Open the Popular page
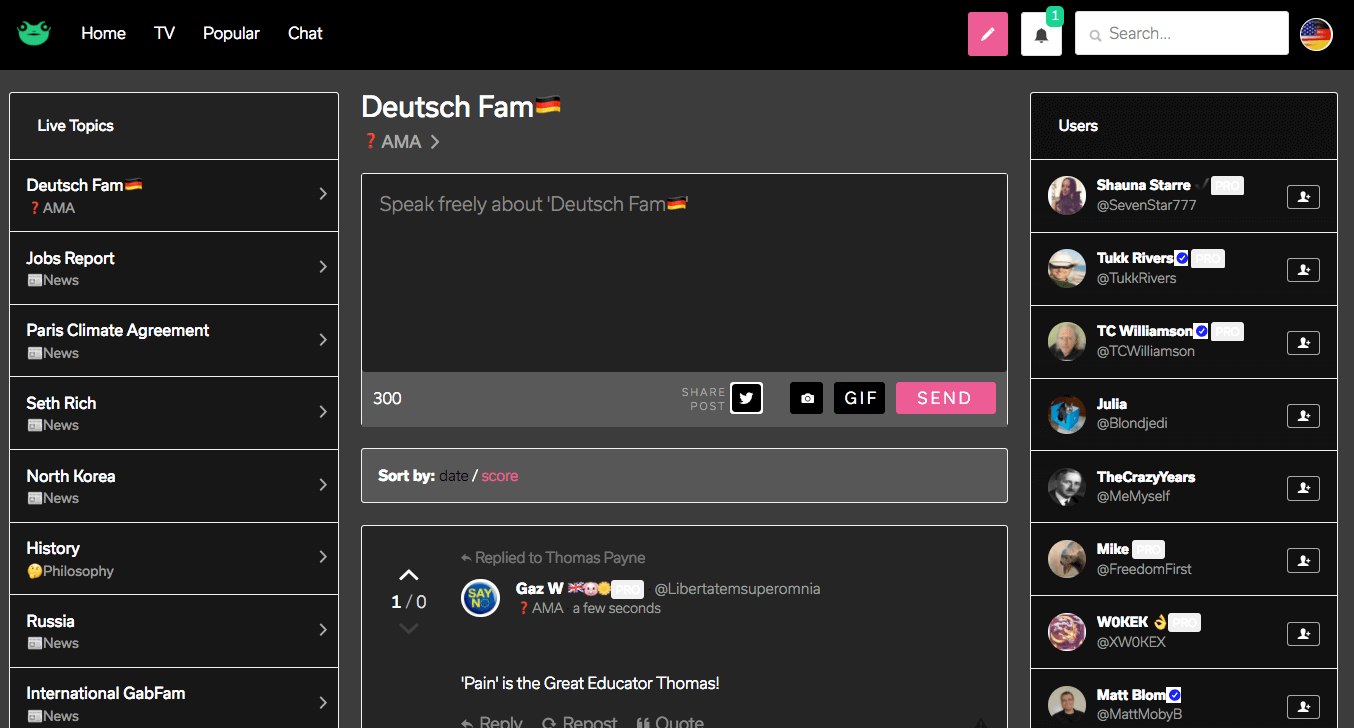 pyautogui.click(x=231, y=33)
